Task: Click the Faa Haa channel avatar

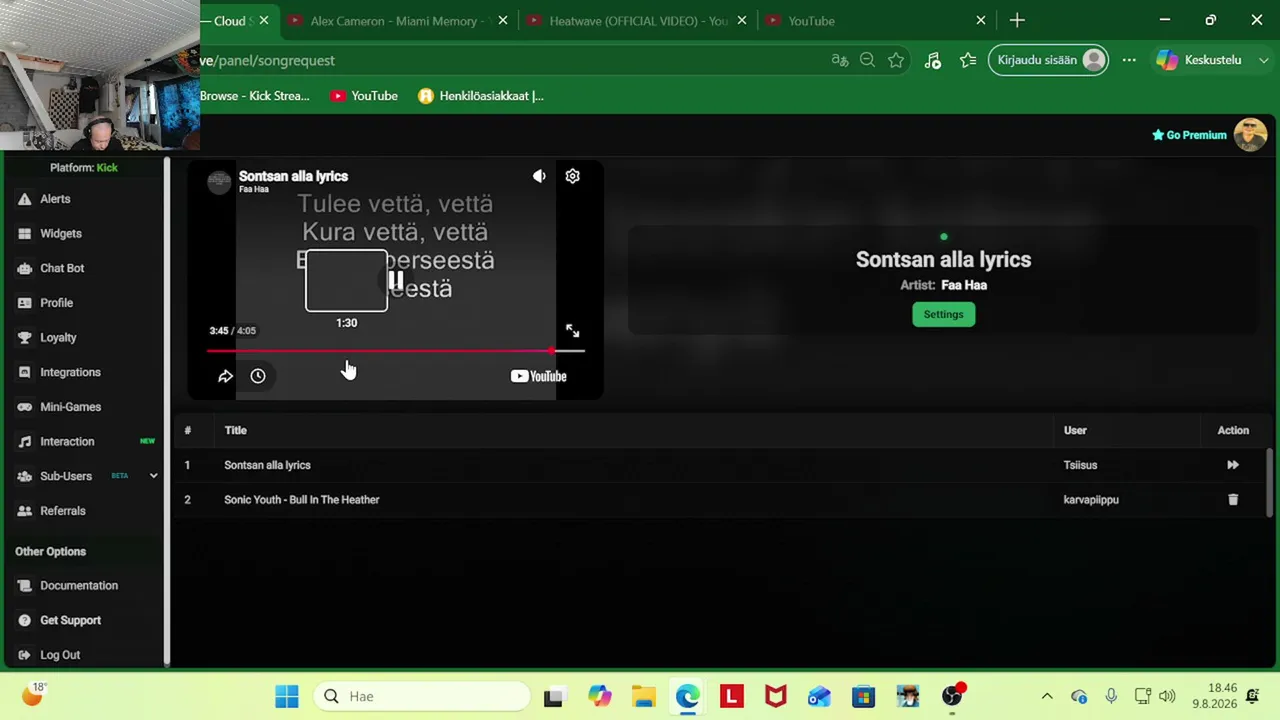Action: 219,181
